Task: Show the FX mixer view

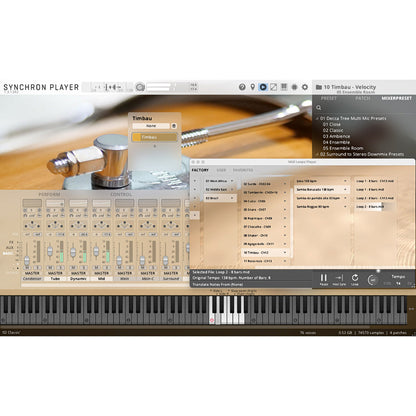Action: pyautogui.click(x=11, y=242)
